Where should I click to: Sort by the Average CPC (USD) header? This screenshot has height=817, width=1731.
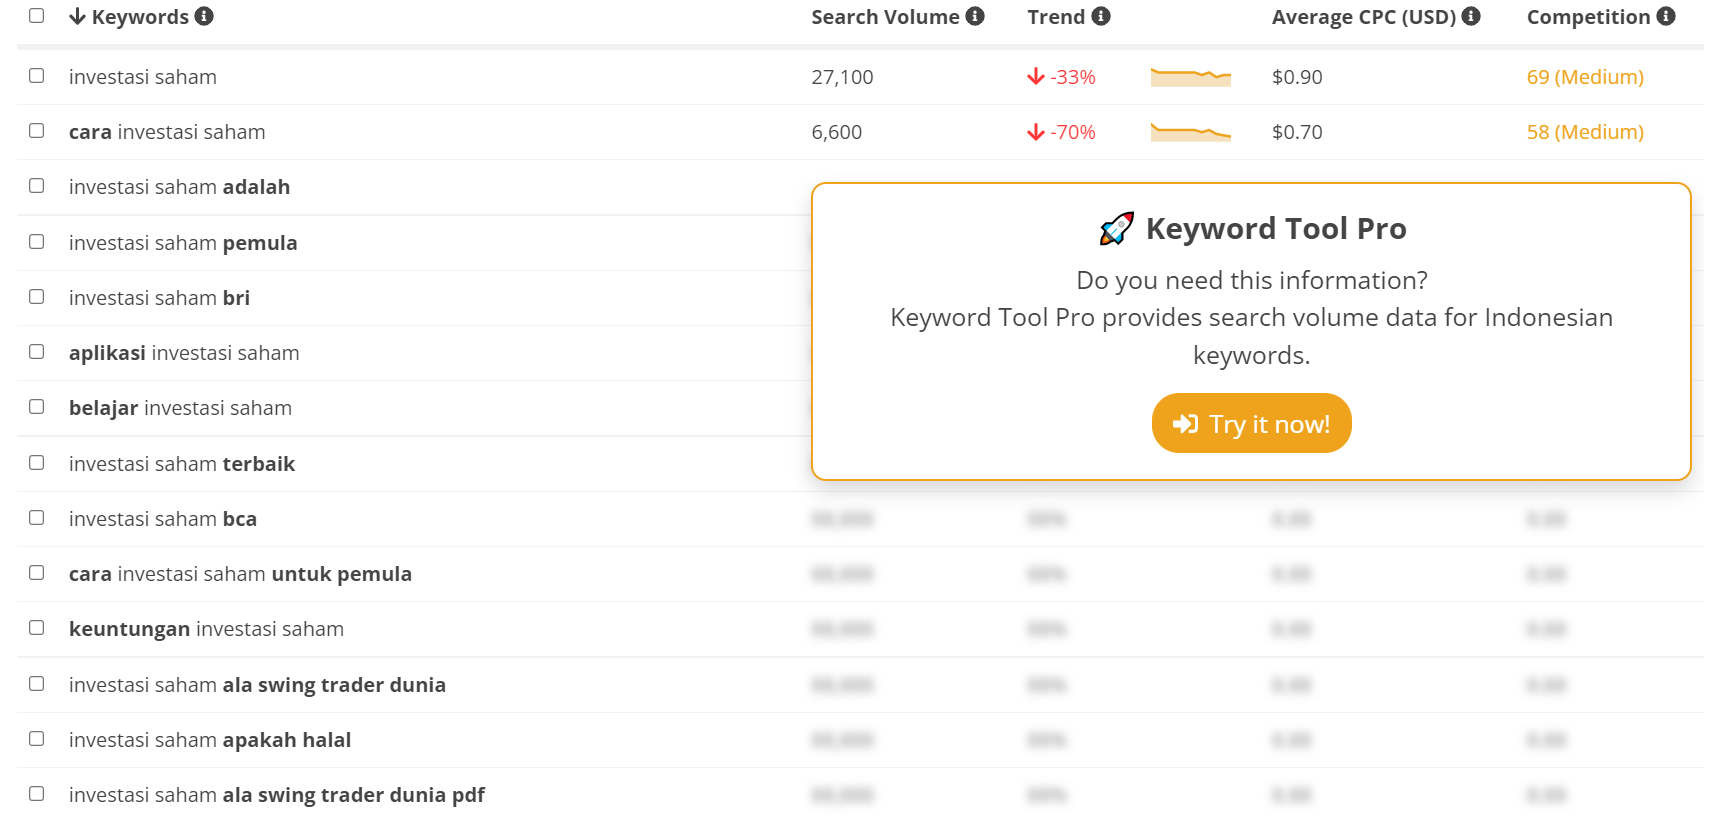1363,17
